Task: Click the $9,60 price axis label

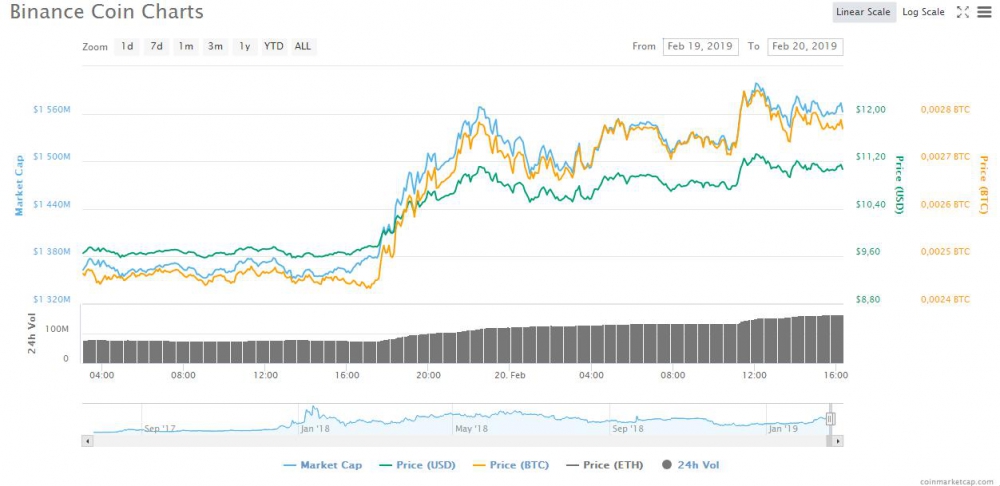Action: [869, 252]
